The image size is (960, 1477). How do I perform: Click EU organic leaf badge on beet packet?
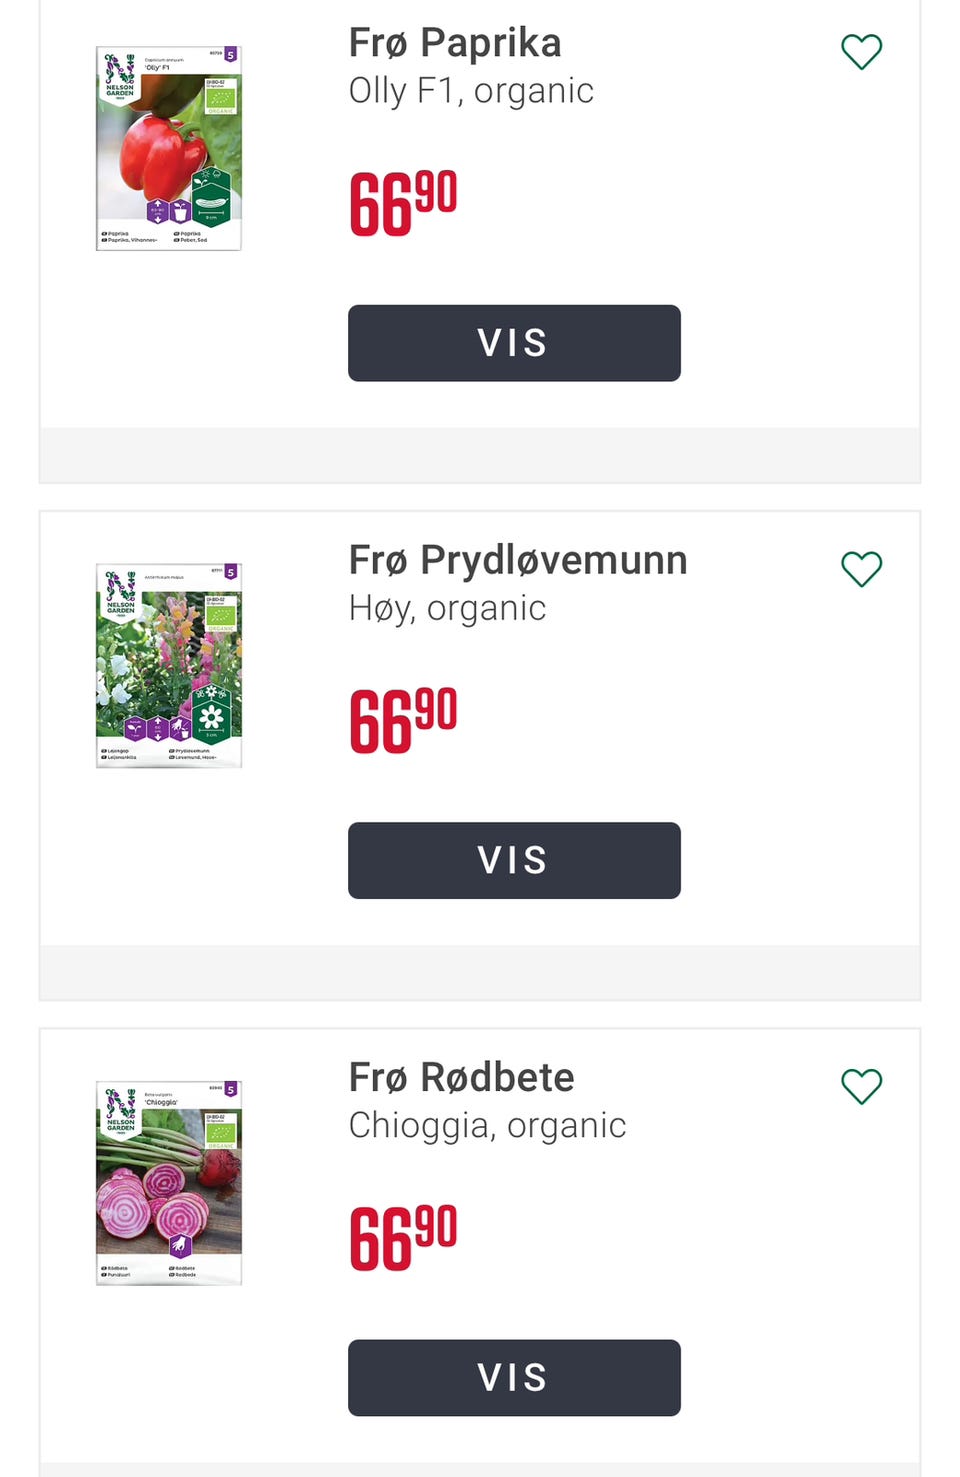click(x=220, y=1130)
